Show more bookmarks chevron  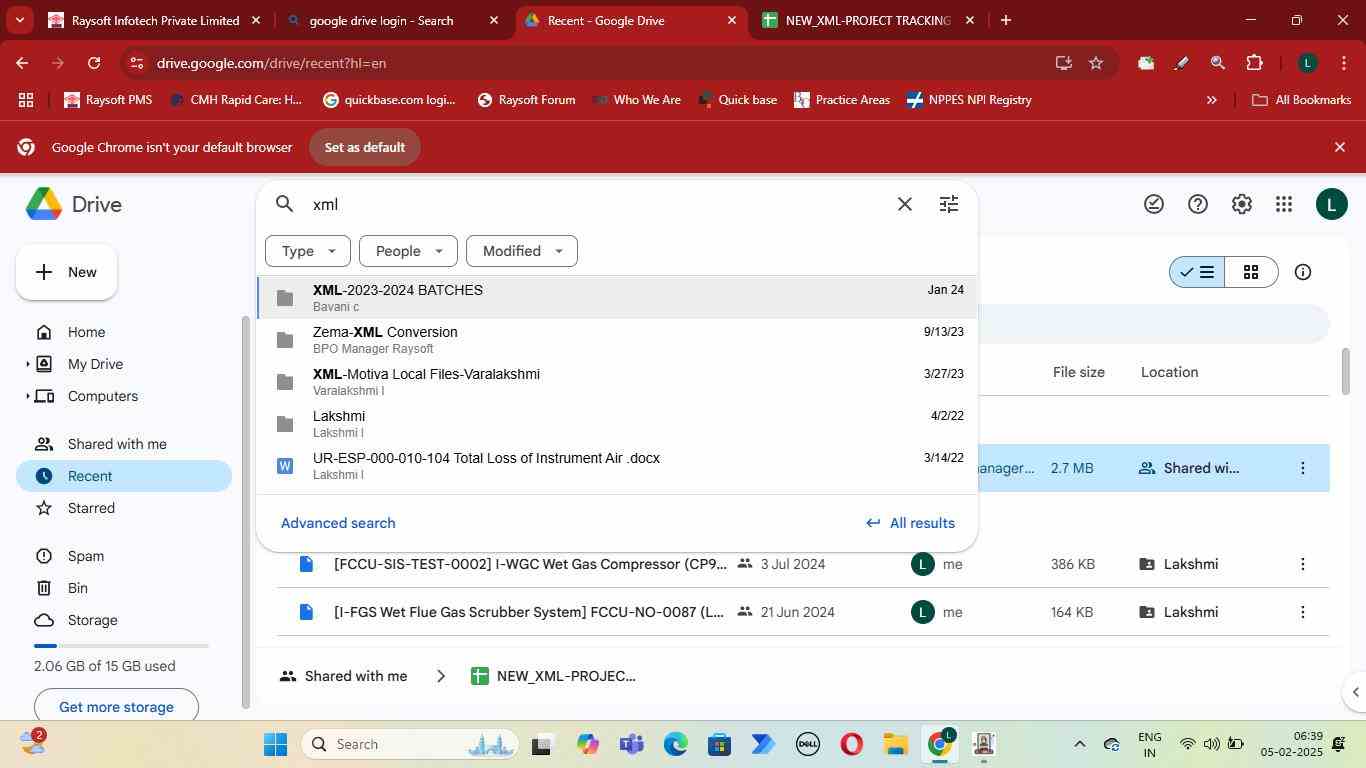pyautogui.click(x=1212, y=100)
